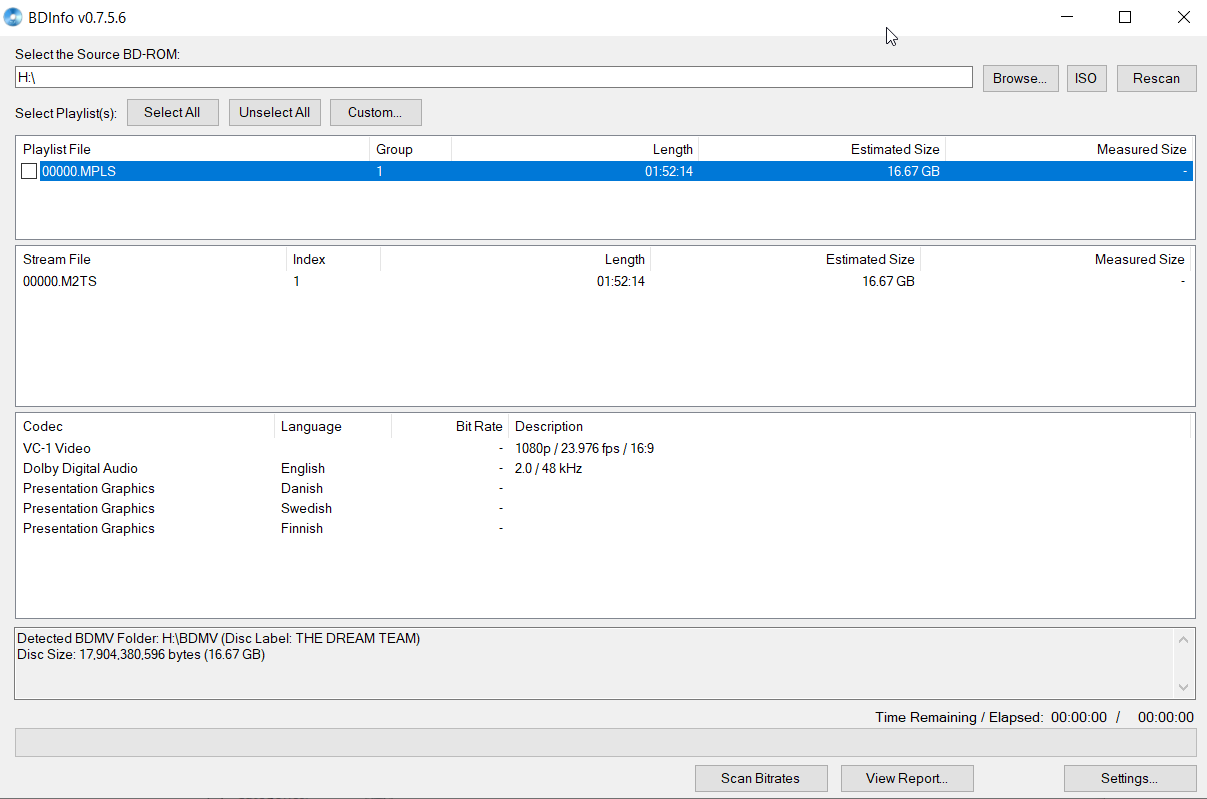Select the 00000.M2TS stream file row
The image size is (1207, 799).
tap(605, 281)
